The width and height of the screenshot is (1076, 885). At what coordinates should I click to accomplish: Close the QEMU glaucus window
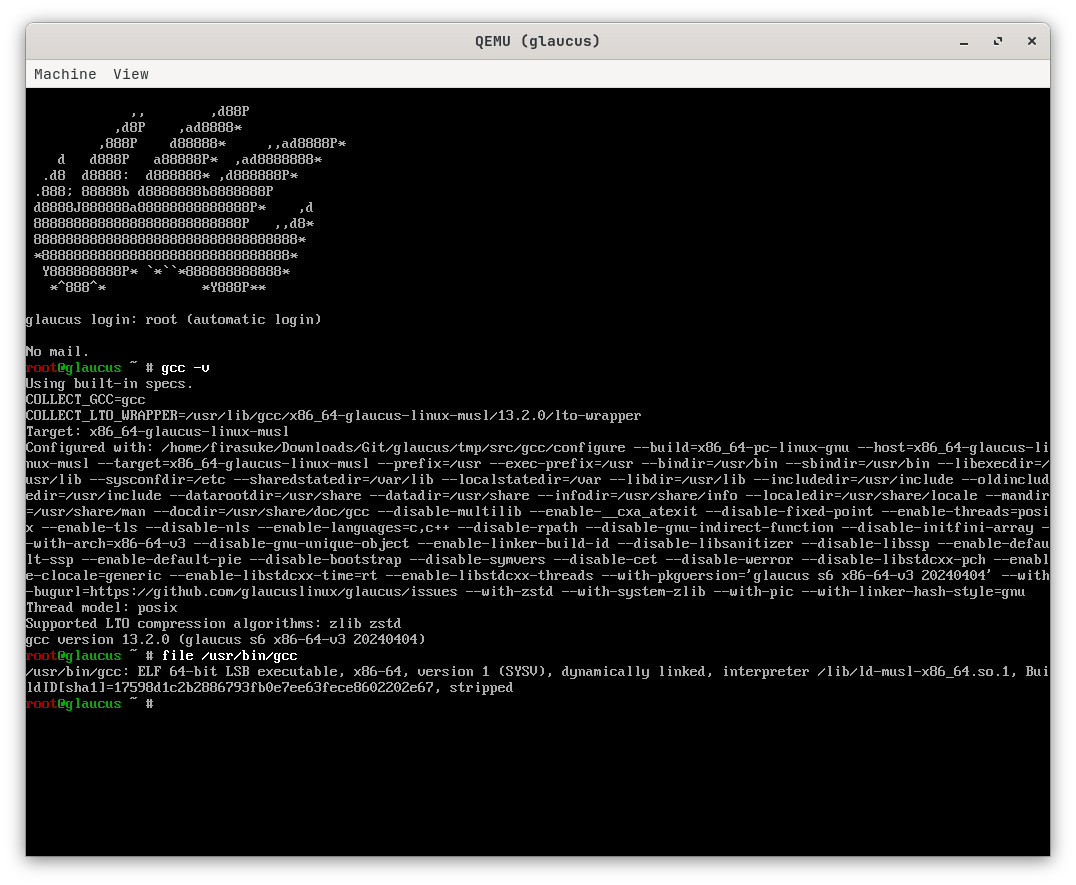(1031, 42)
